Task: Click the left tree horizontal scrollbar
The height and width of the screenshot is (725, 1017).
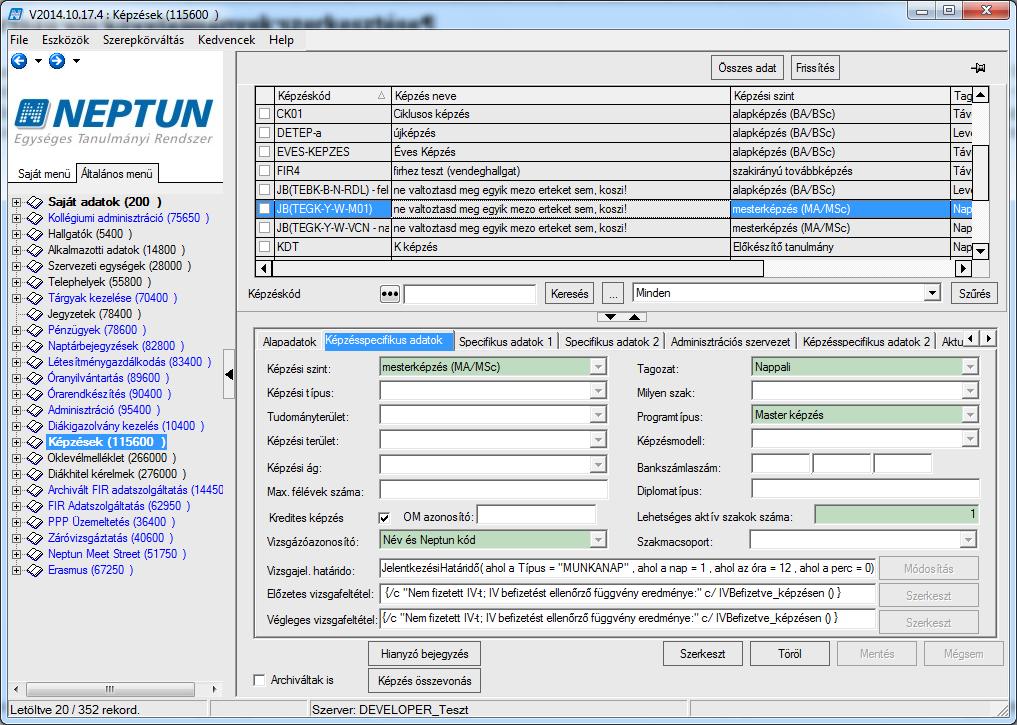Action: (x=110, y=689)
